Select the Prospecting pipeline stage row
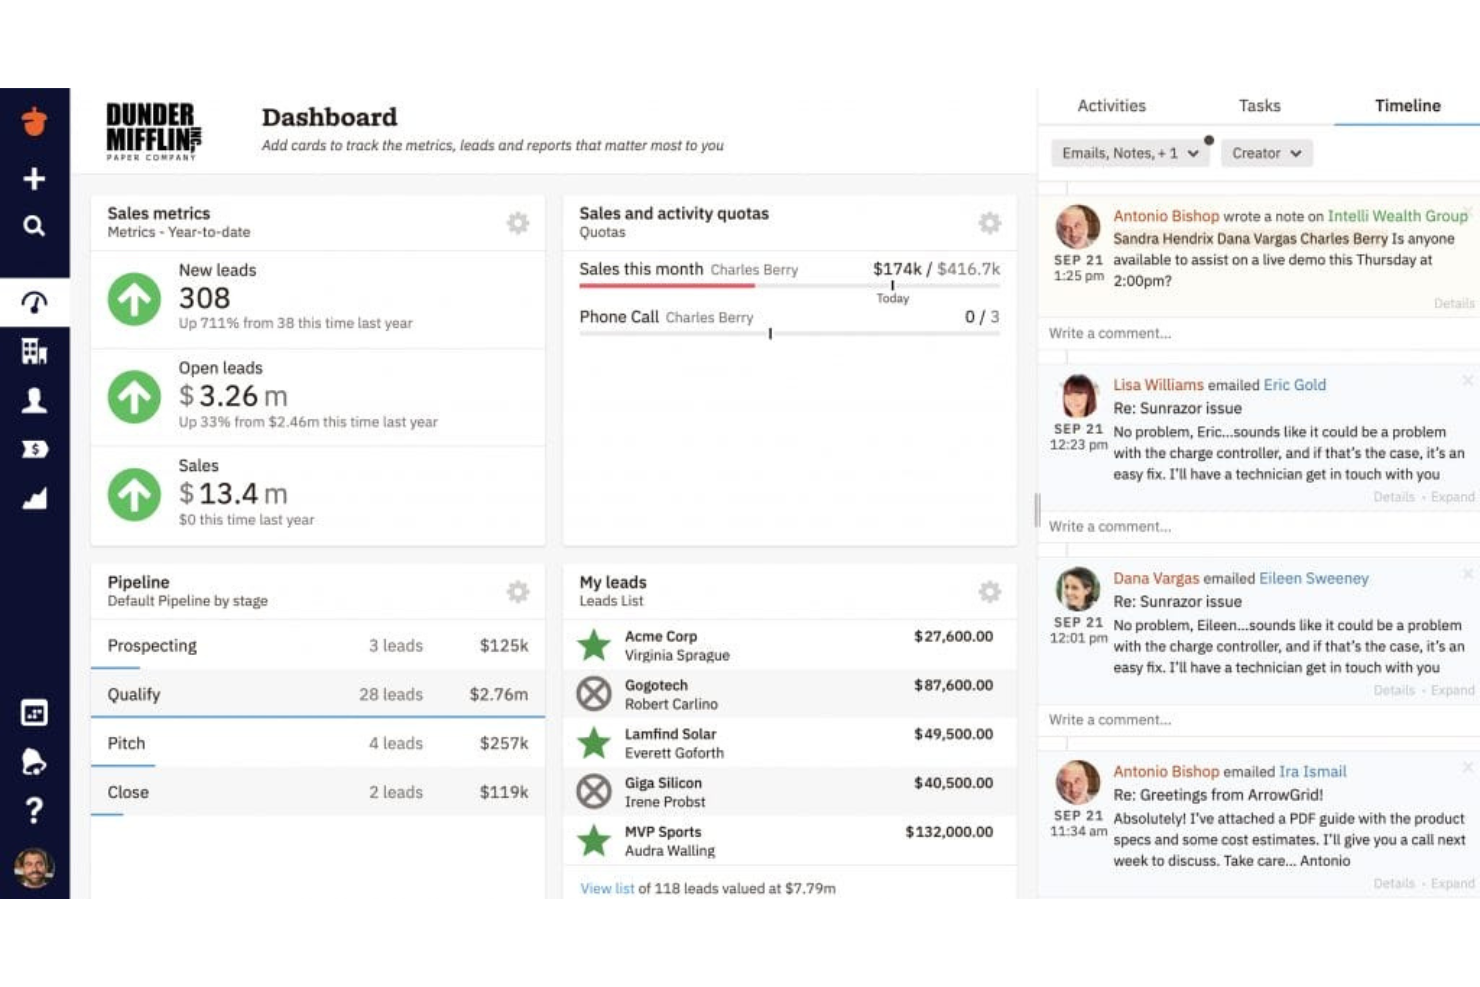The image size is (1480, 987). (318, 645)
